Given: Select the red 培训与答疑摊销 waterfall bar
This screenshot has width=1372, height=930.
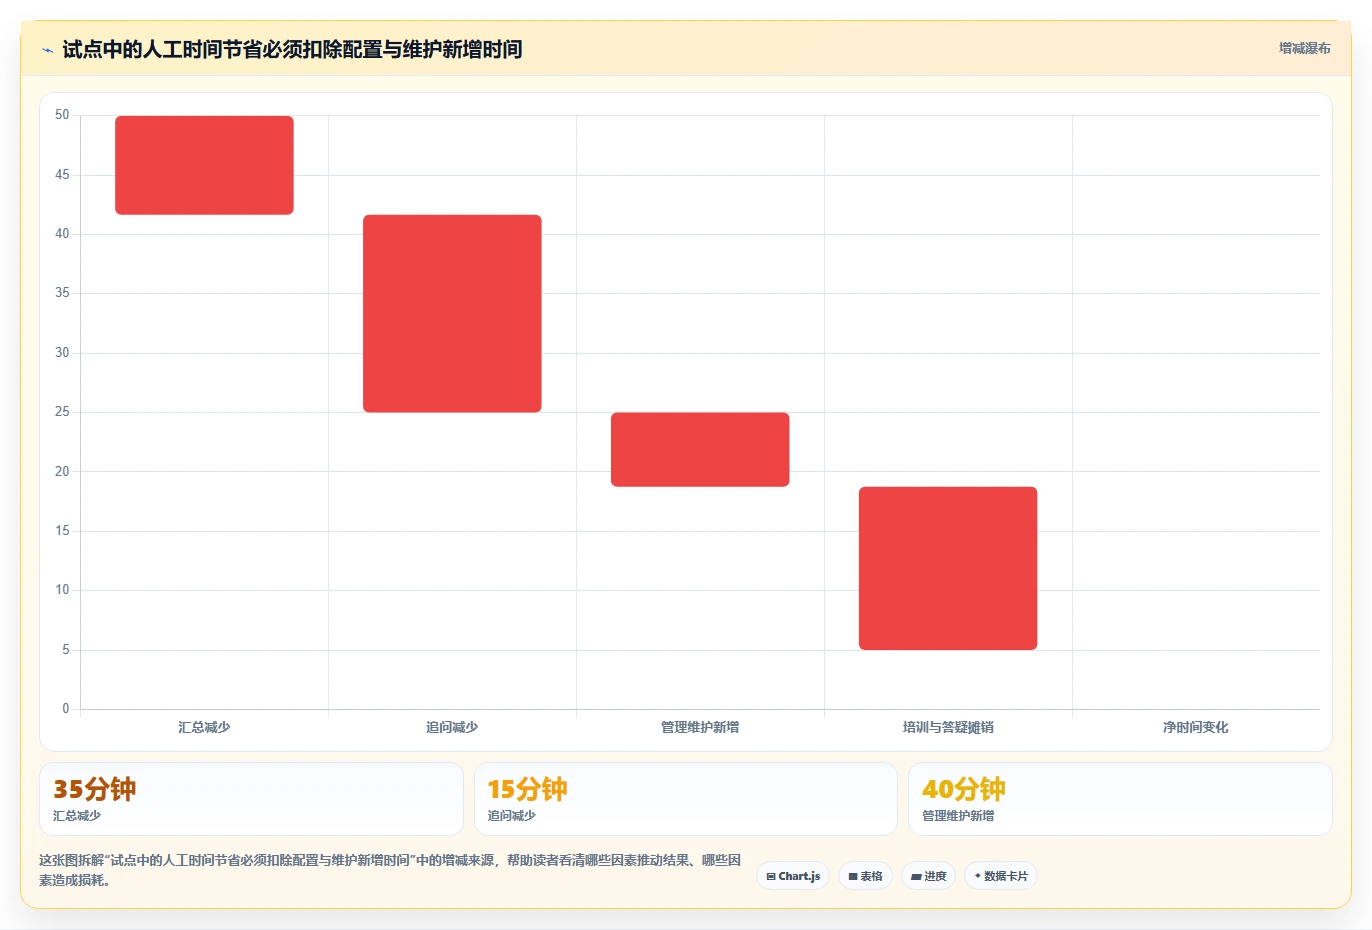Looking at the screenshot, I should click(x=948, y=568).
